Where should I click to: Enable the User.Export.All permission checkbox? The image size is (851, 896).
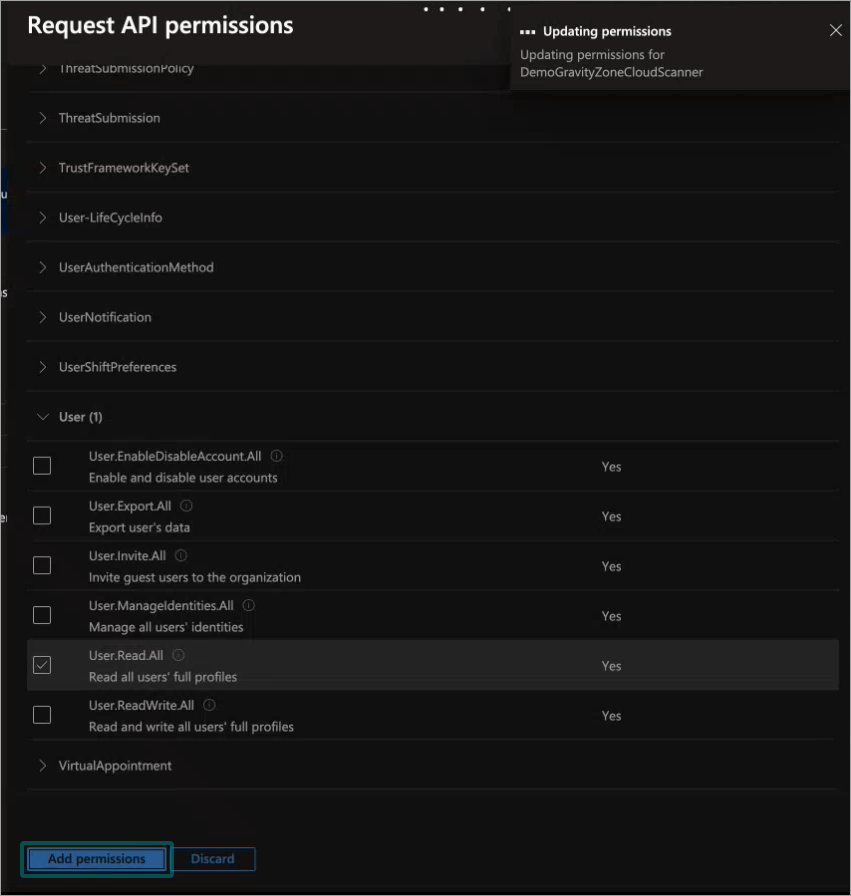tap(42, 515)
